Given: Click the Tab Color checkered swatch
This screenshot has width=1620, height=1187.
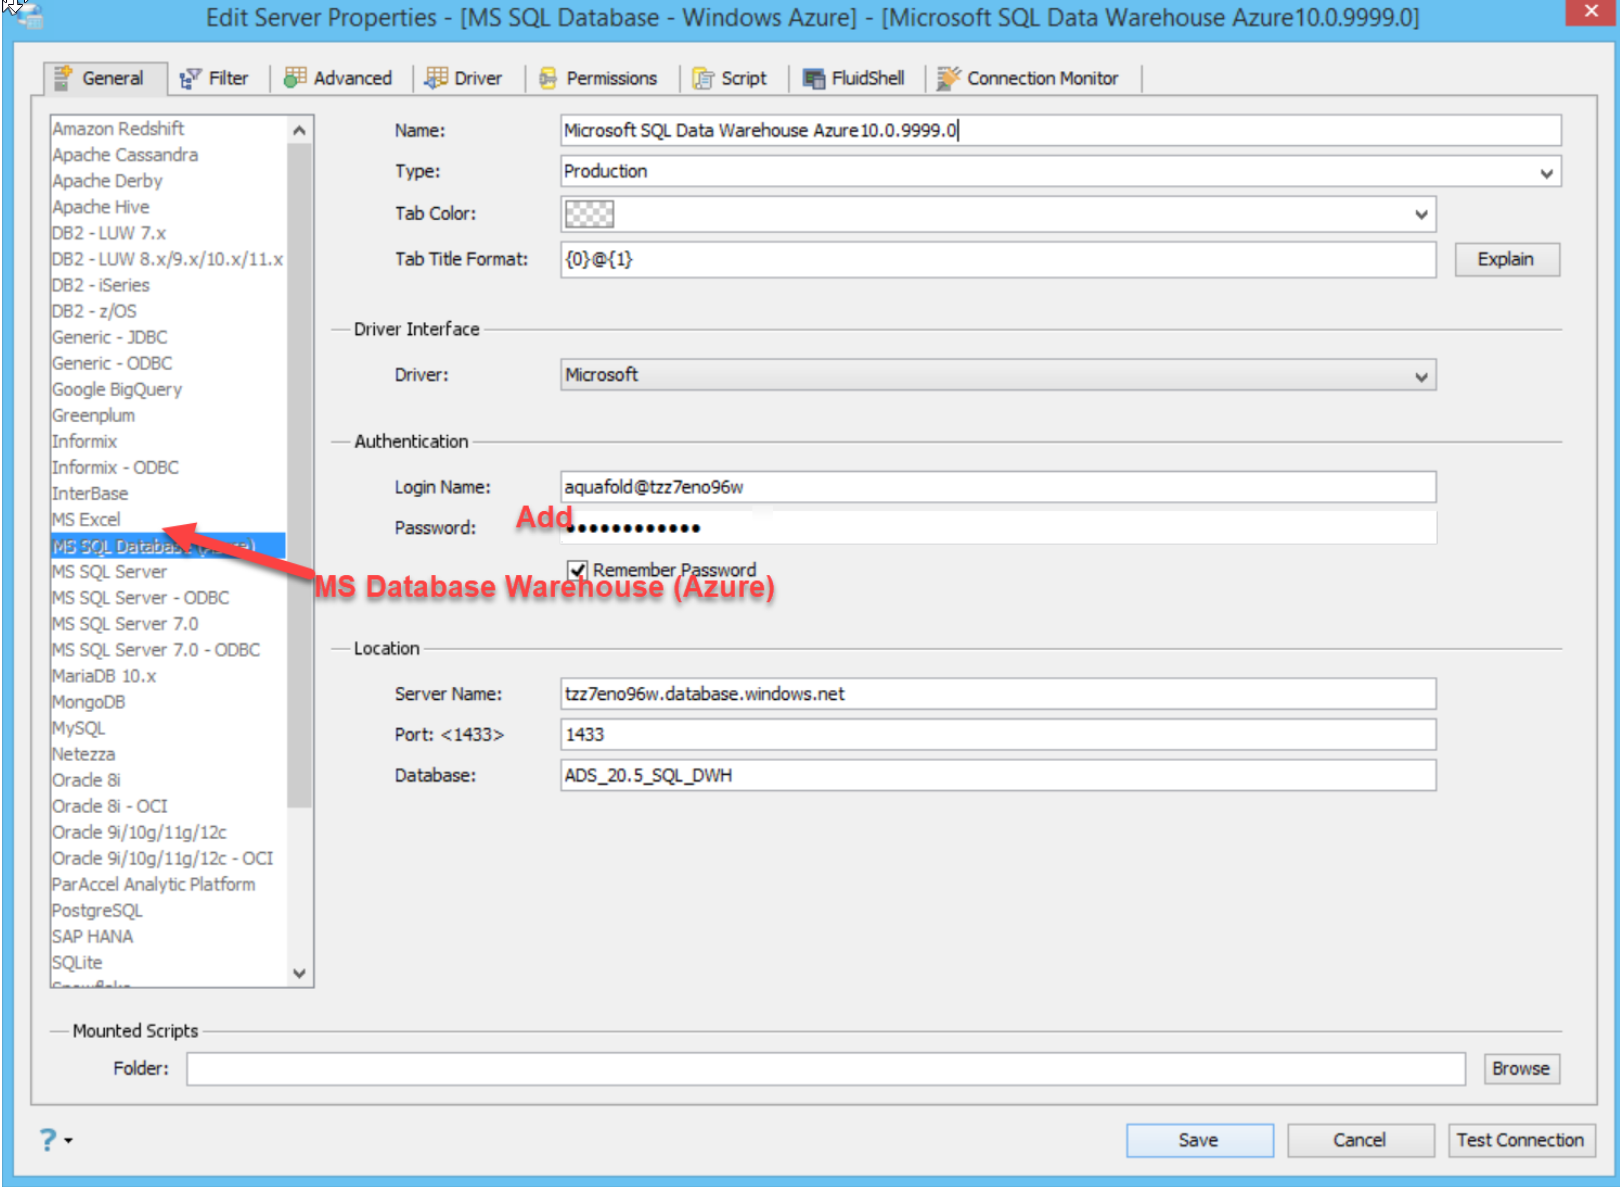Looking at the screenshot, I should coord(590,214).
